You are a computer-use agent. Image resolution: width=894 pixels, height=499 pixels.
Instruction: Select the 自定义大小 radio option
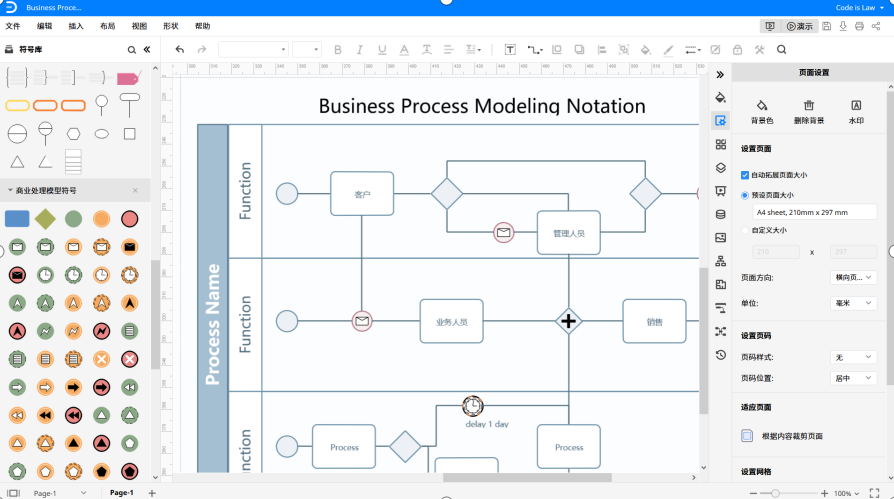click(745, 230)
